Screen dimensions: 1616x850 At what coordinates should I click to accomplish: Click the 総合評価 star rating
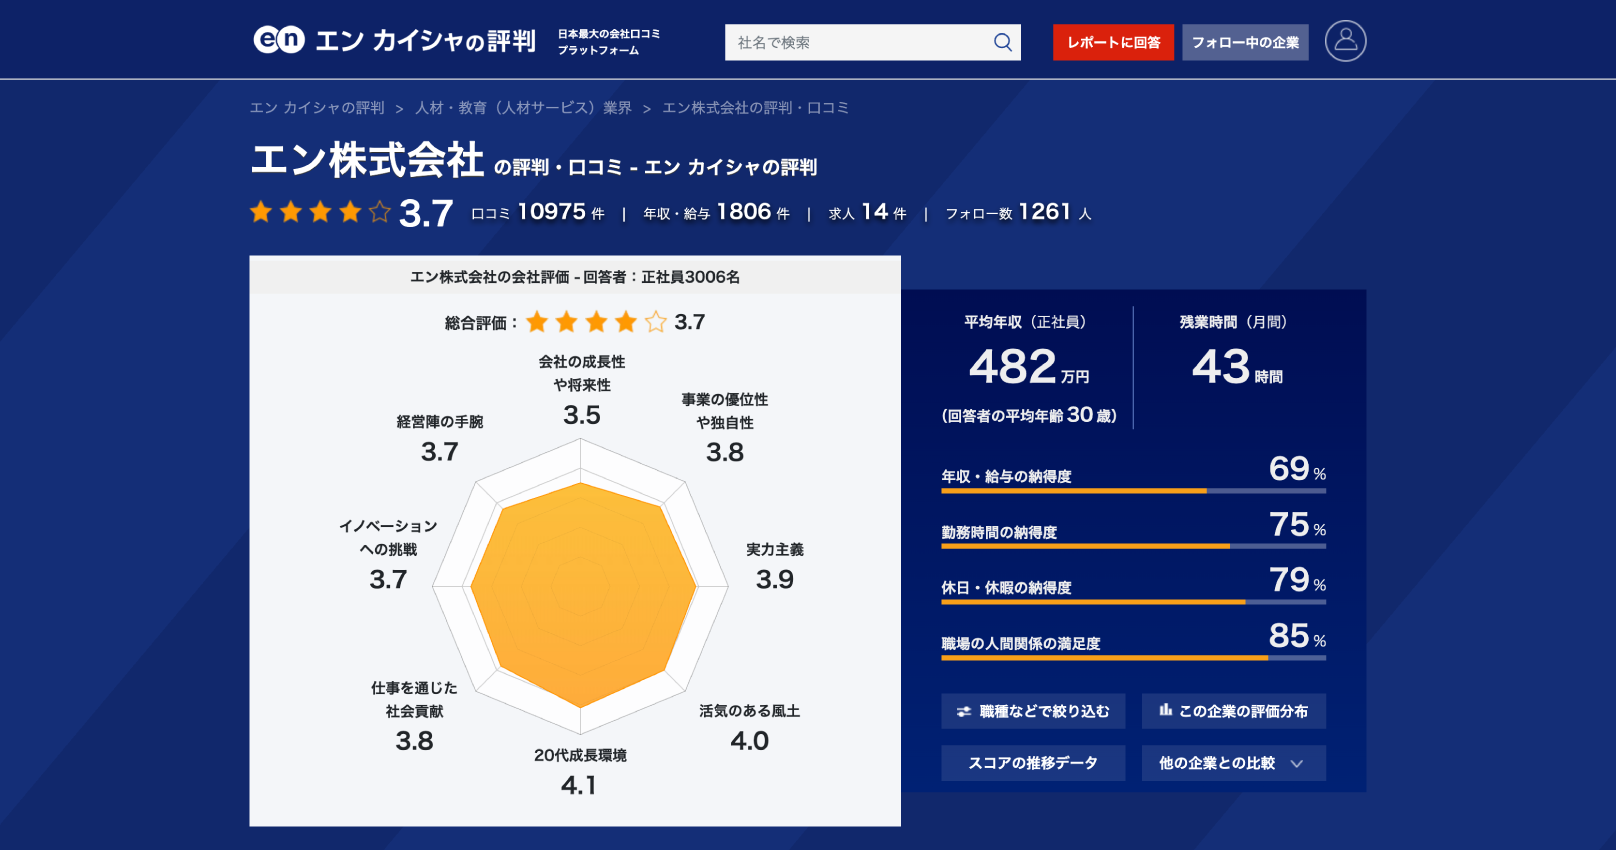point(596,322)
